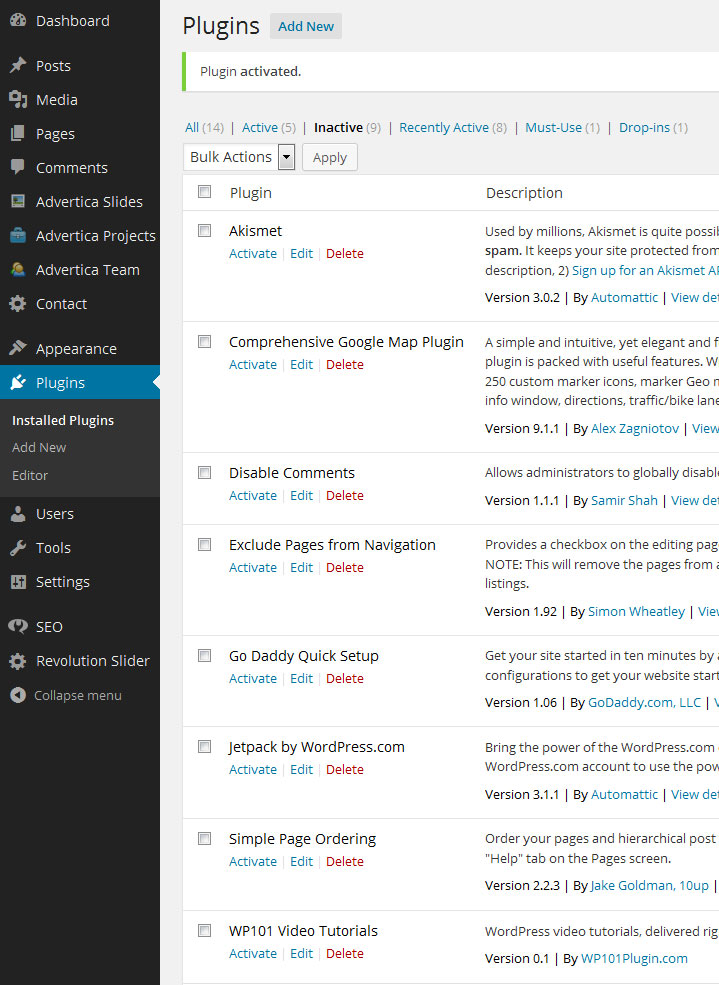Click 'Version 9.1.1' text

(x=522, y=428)
